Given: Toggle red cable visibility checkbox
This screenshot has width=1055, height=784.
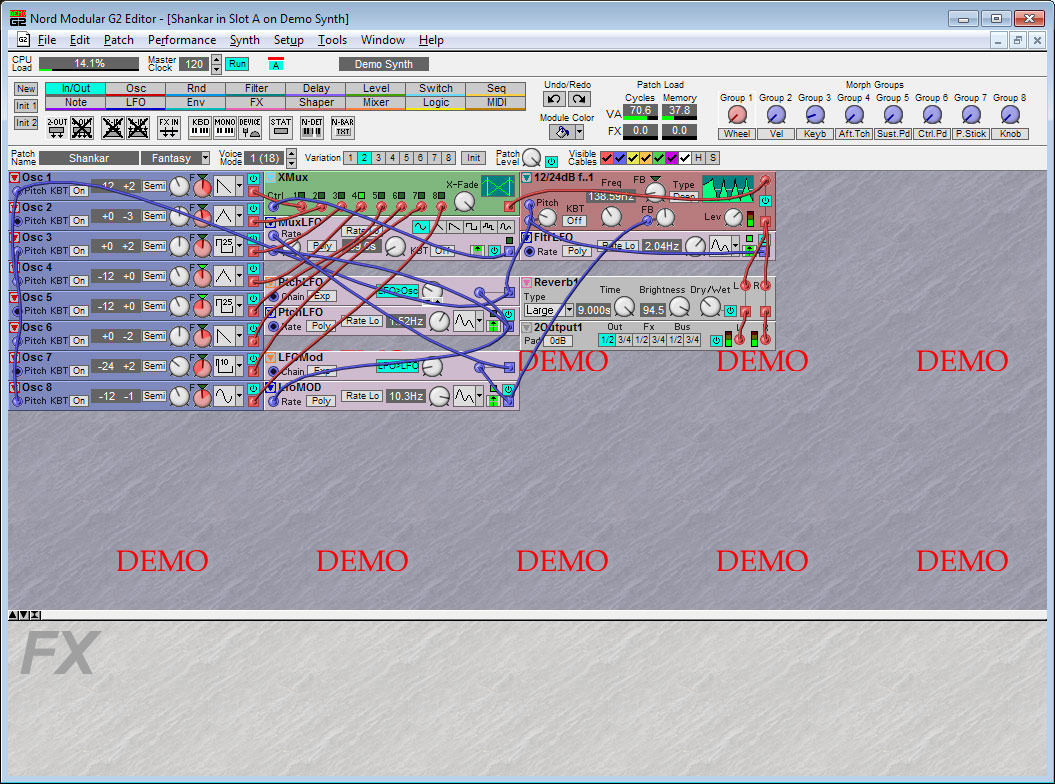Looking at the screenshot, I should click(607, 158).
